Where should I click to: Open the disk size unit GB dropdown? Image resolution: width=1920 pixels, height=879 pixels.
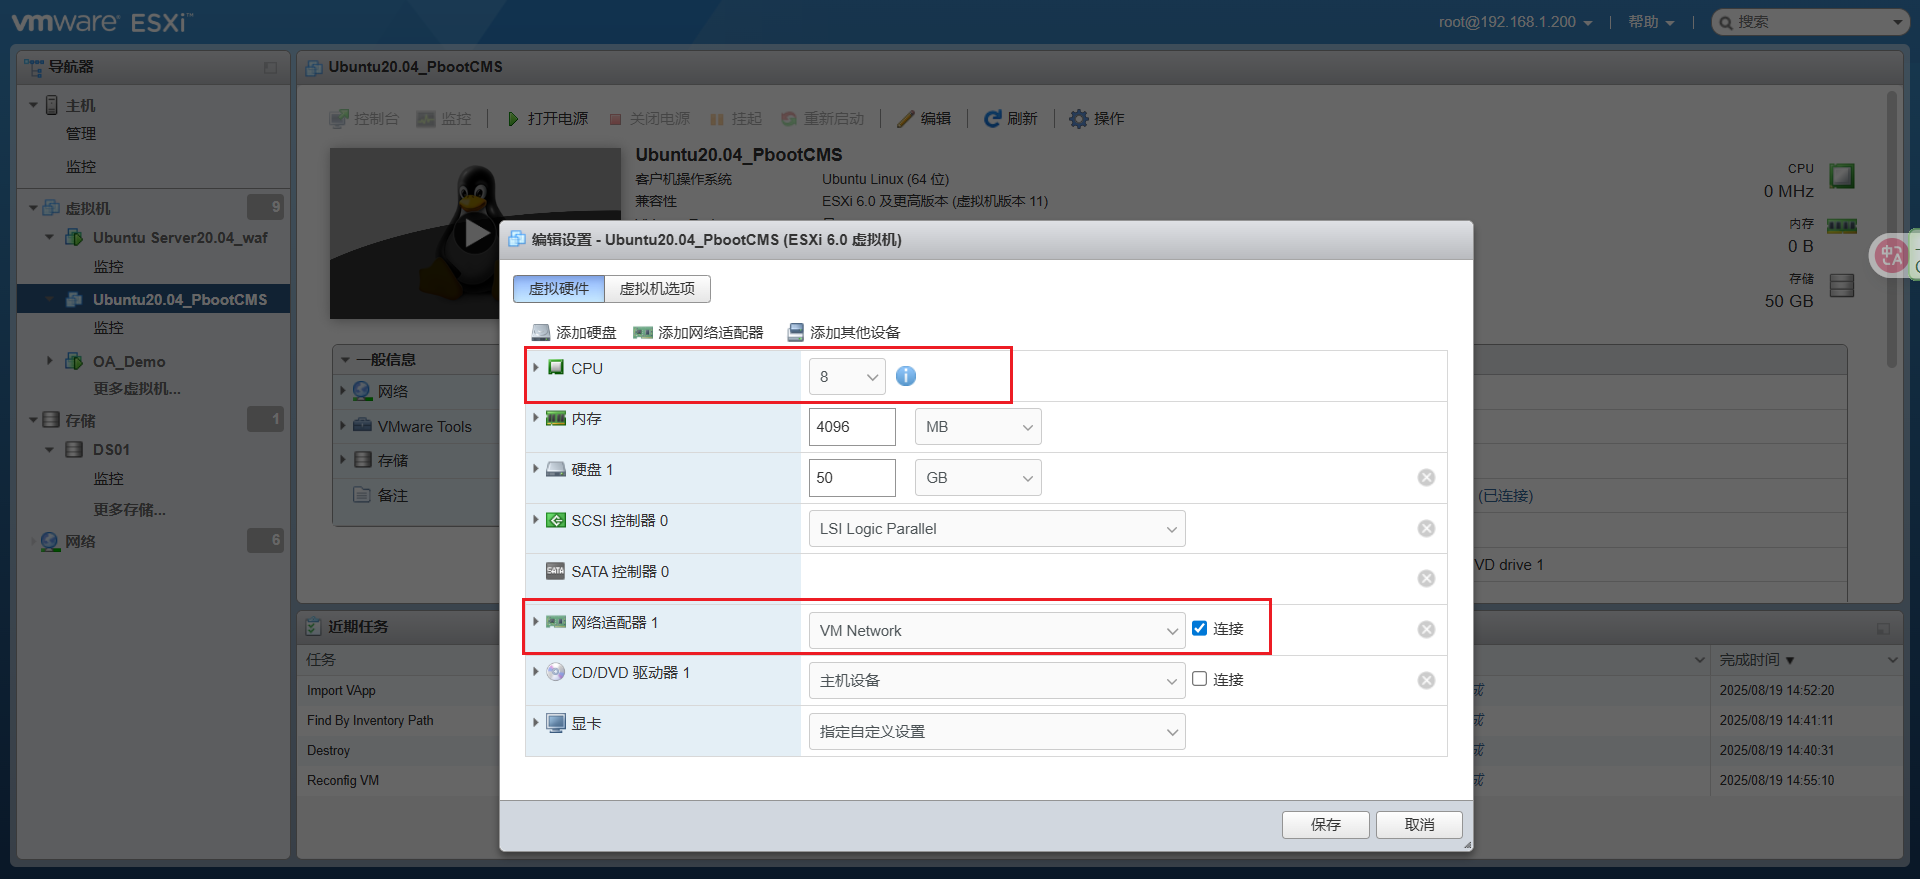click(978, 478)
